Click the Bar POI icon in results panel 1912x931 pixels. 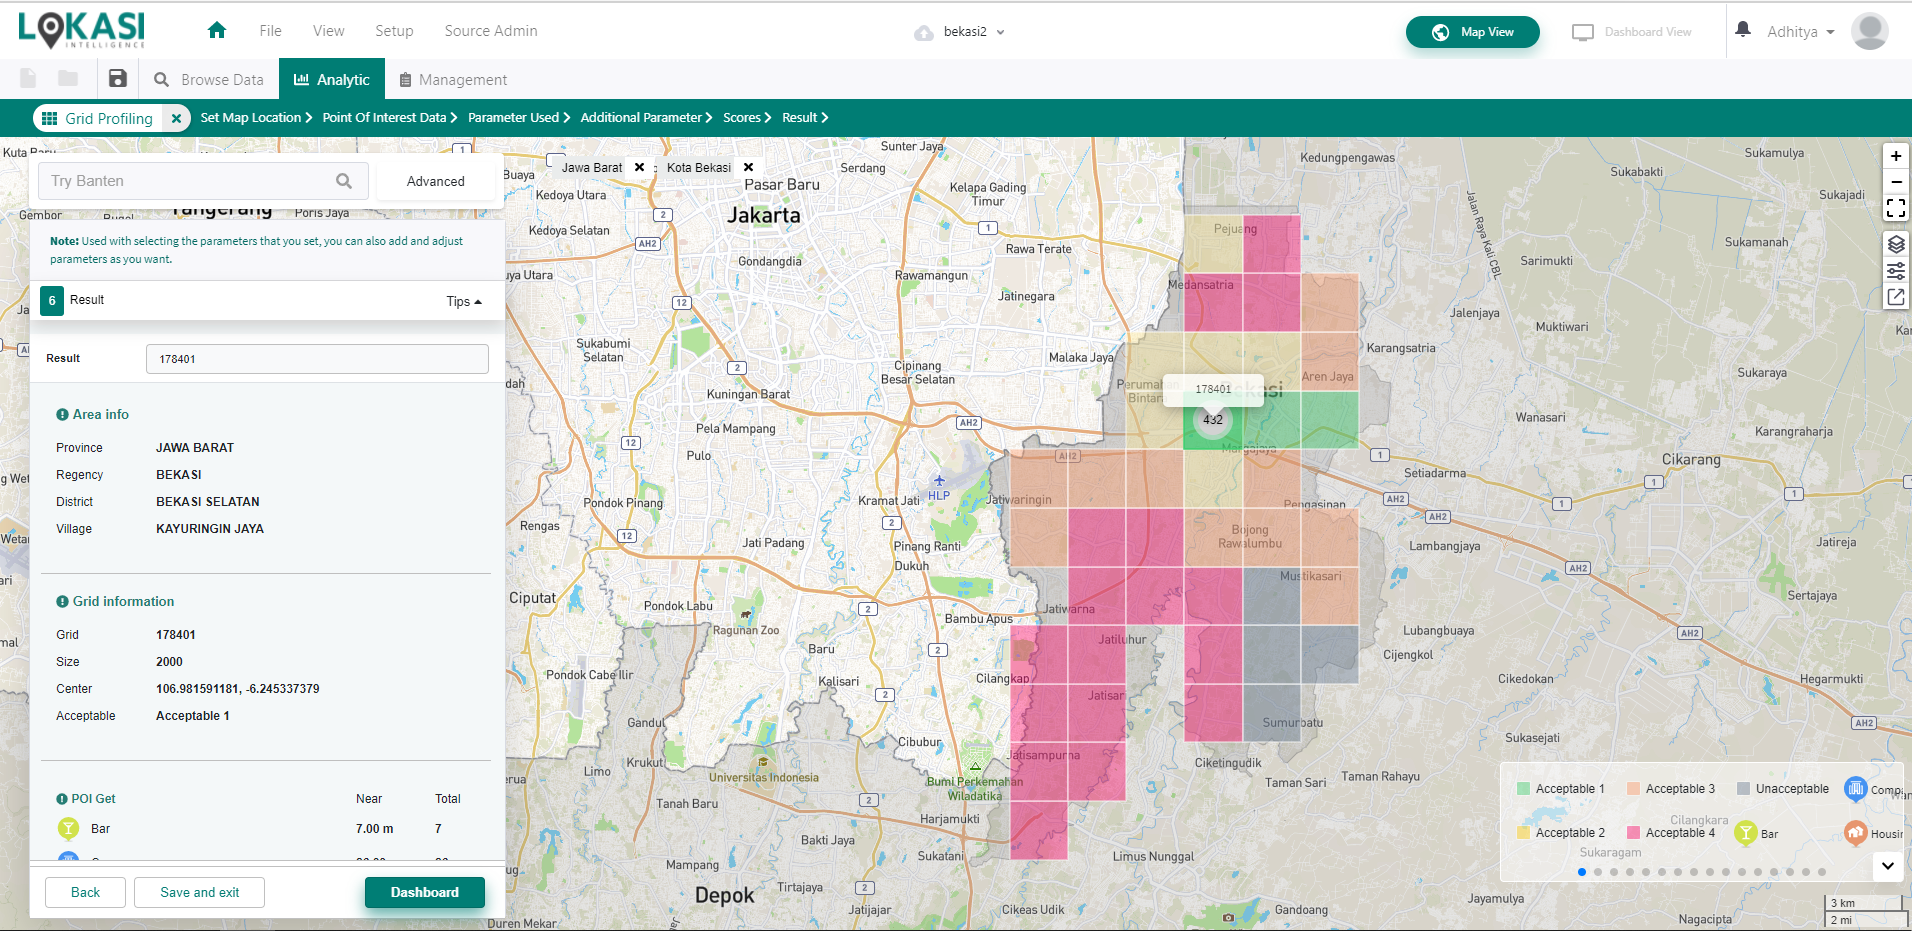[68, 828]
